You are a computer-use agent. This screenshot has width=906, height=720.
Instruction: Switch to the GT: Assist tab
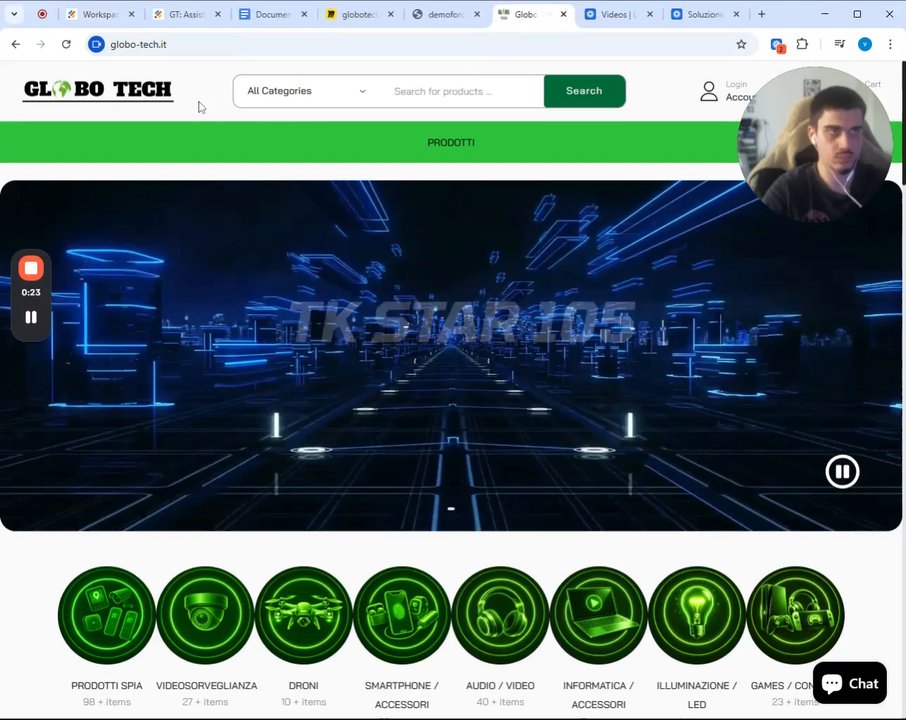[188, 14]
